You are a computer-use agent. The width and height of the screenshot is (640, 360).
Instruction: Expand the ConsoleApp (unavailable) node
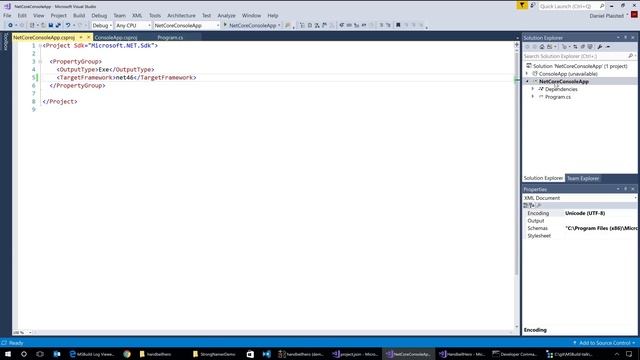coord(527,74)
